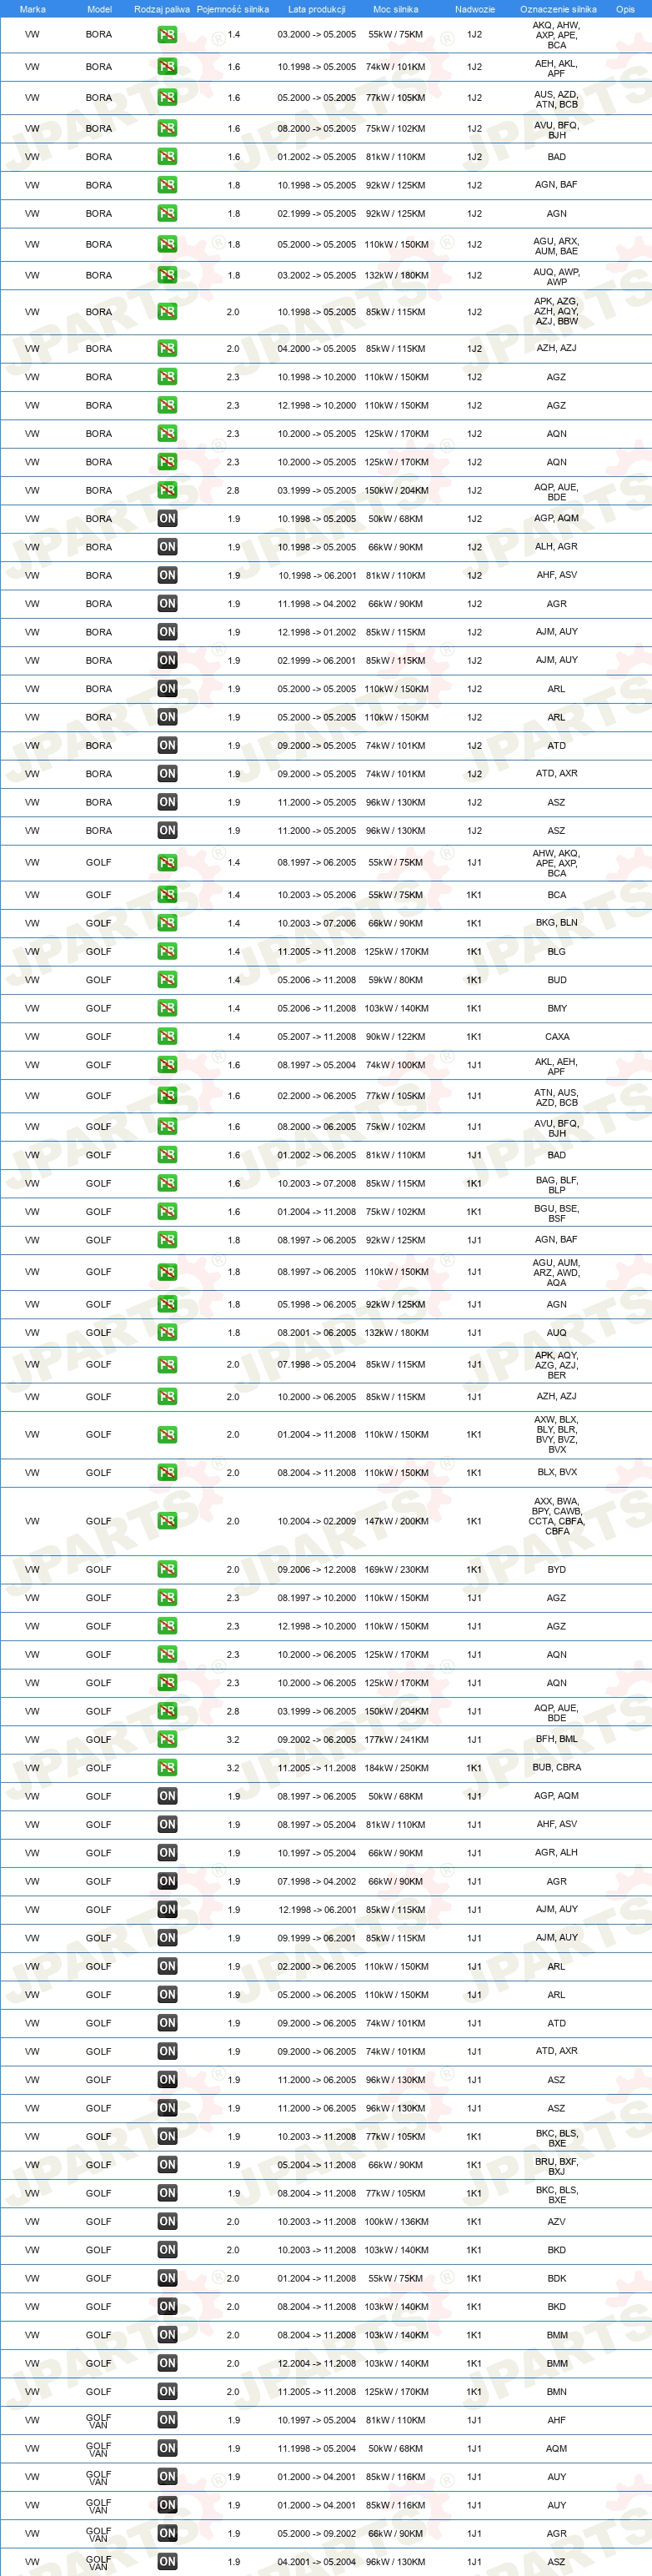Click diesel ON icon in GOLF AZV row
652x2576 pixels.
(167, 2221)
